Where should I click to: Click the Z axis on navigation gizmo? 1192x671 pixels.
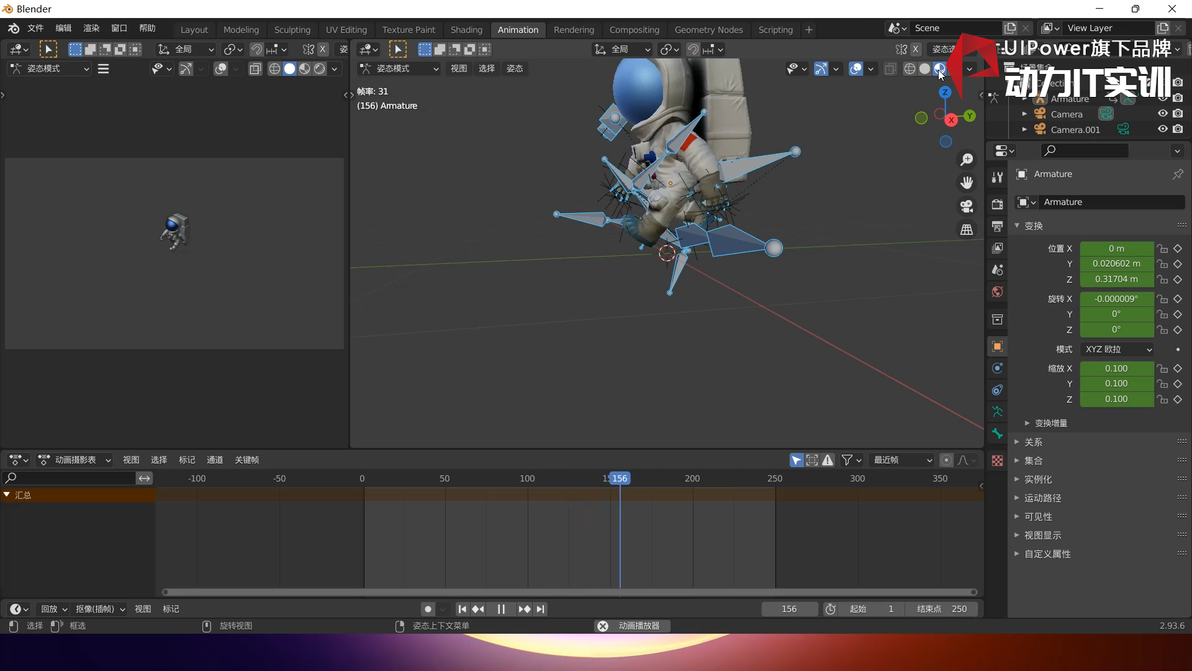[945, 92]
